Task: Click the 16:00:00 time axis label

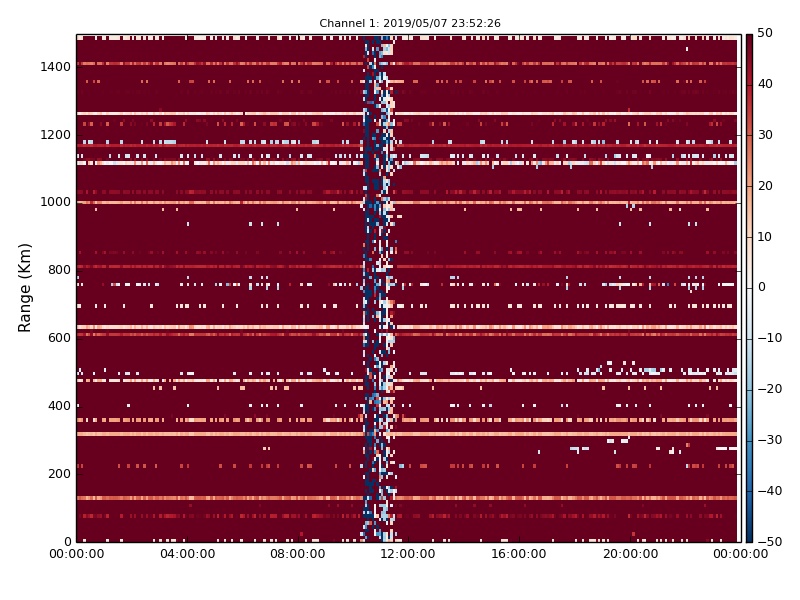Action: click(518, 554)
